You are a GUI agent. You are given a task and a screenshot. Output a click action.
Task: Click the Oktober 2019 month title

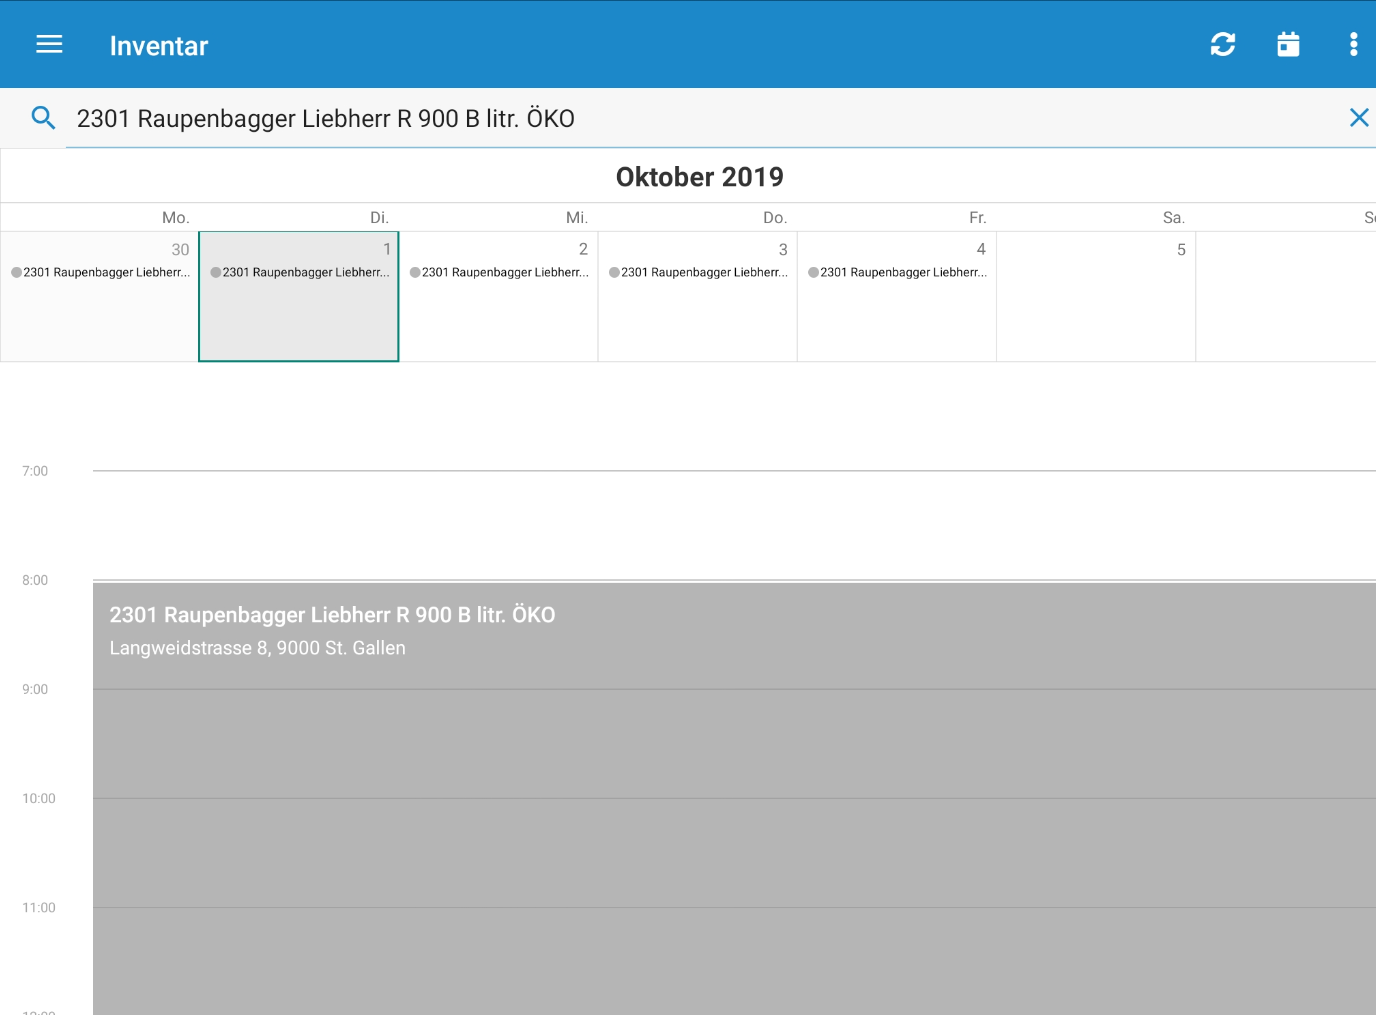pyautogui.click(x=700, y=177)
